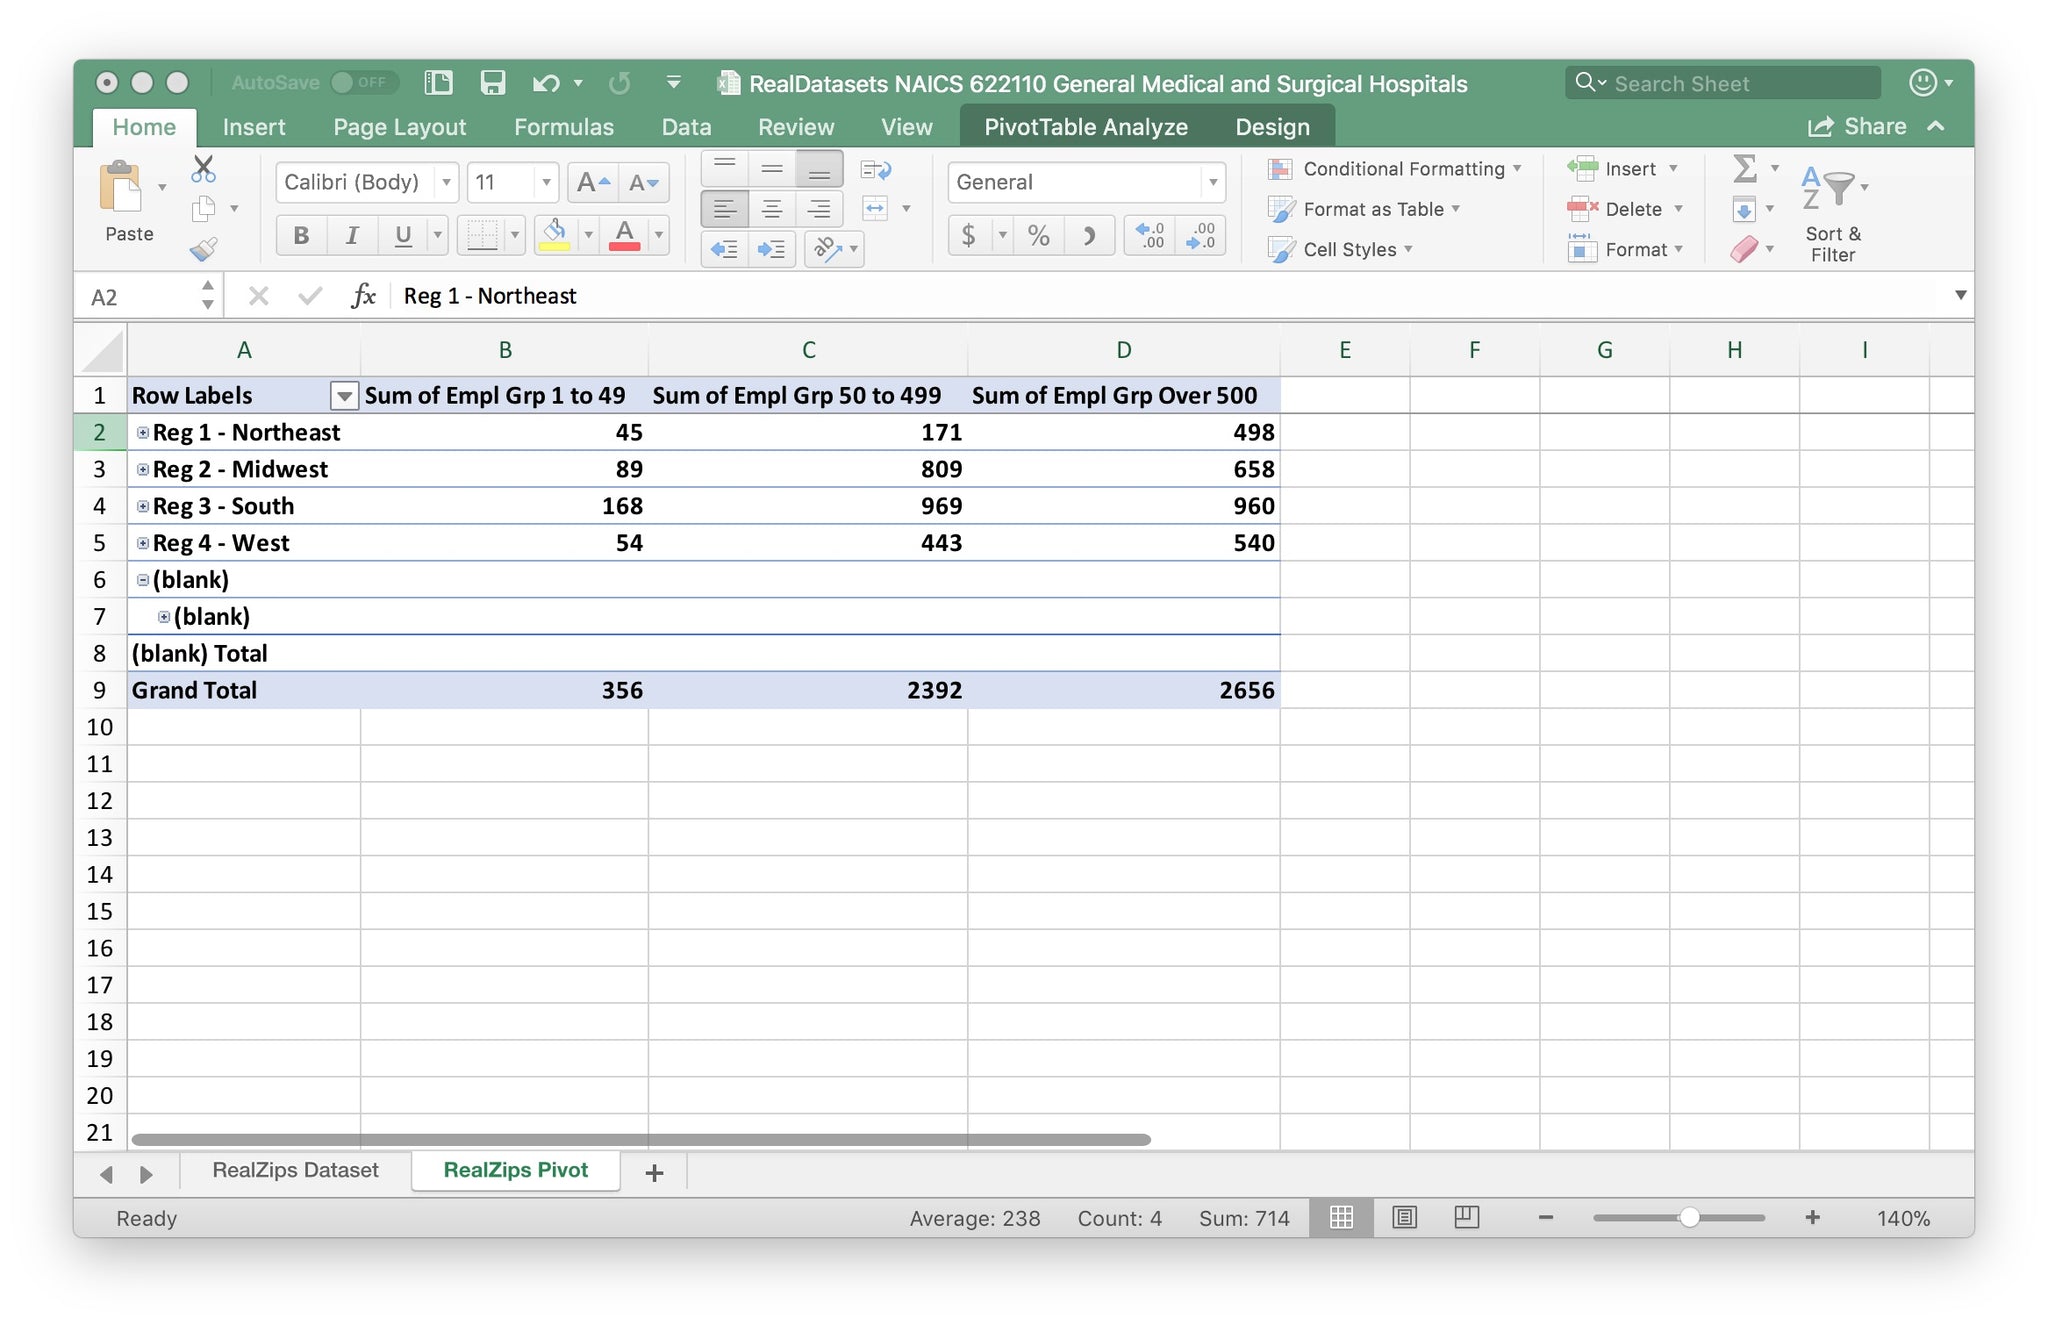Toggle Italic formatting

pos(351,236)
